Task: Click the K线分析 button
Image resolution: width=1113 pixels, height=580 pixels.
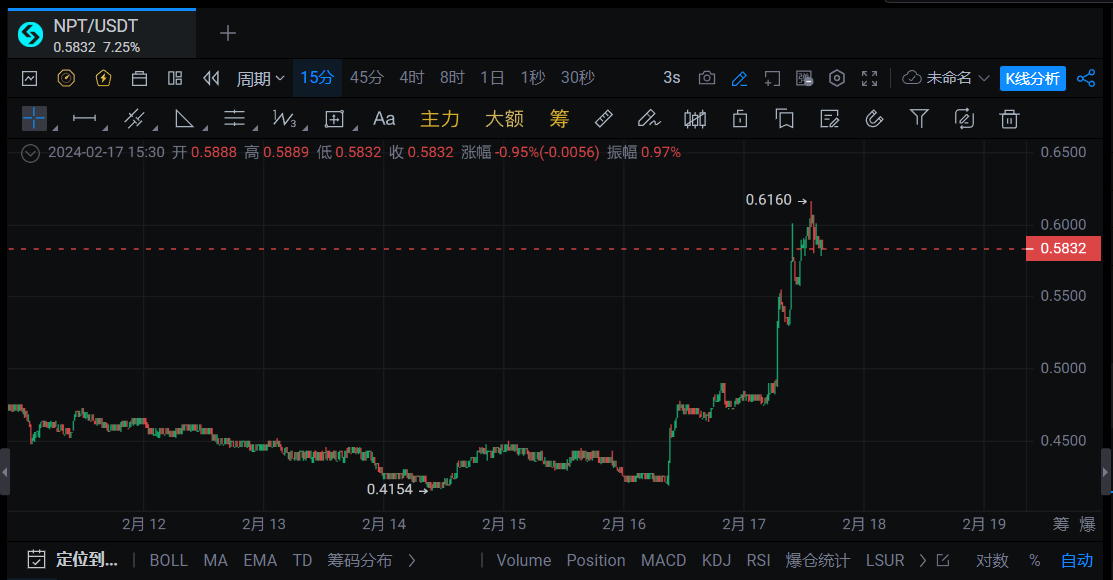Action: [1032, 78]
